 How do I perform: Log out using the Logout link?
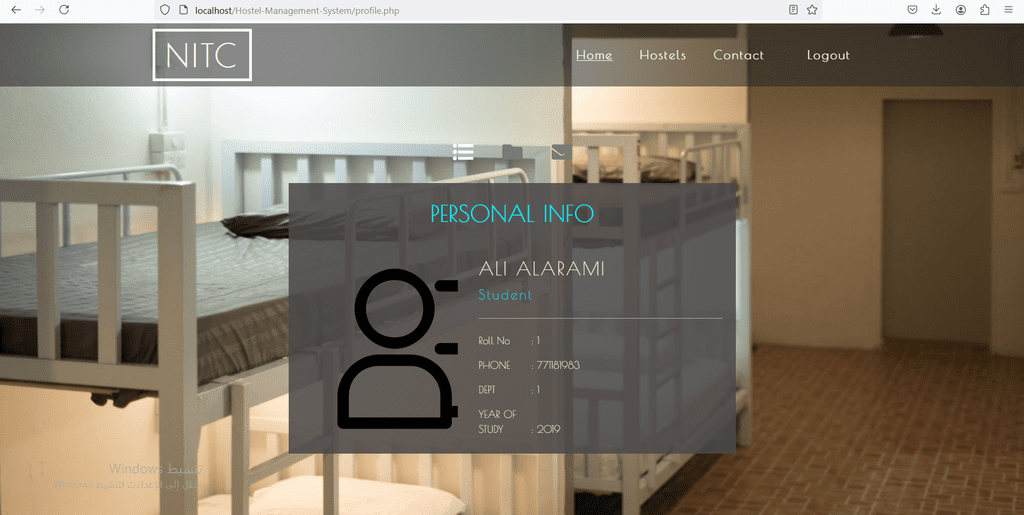[828, 55]
